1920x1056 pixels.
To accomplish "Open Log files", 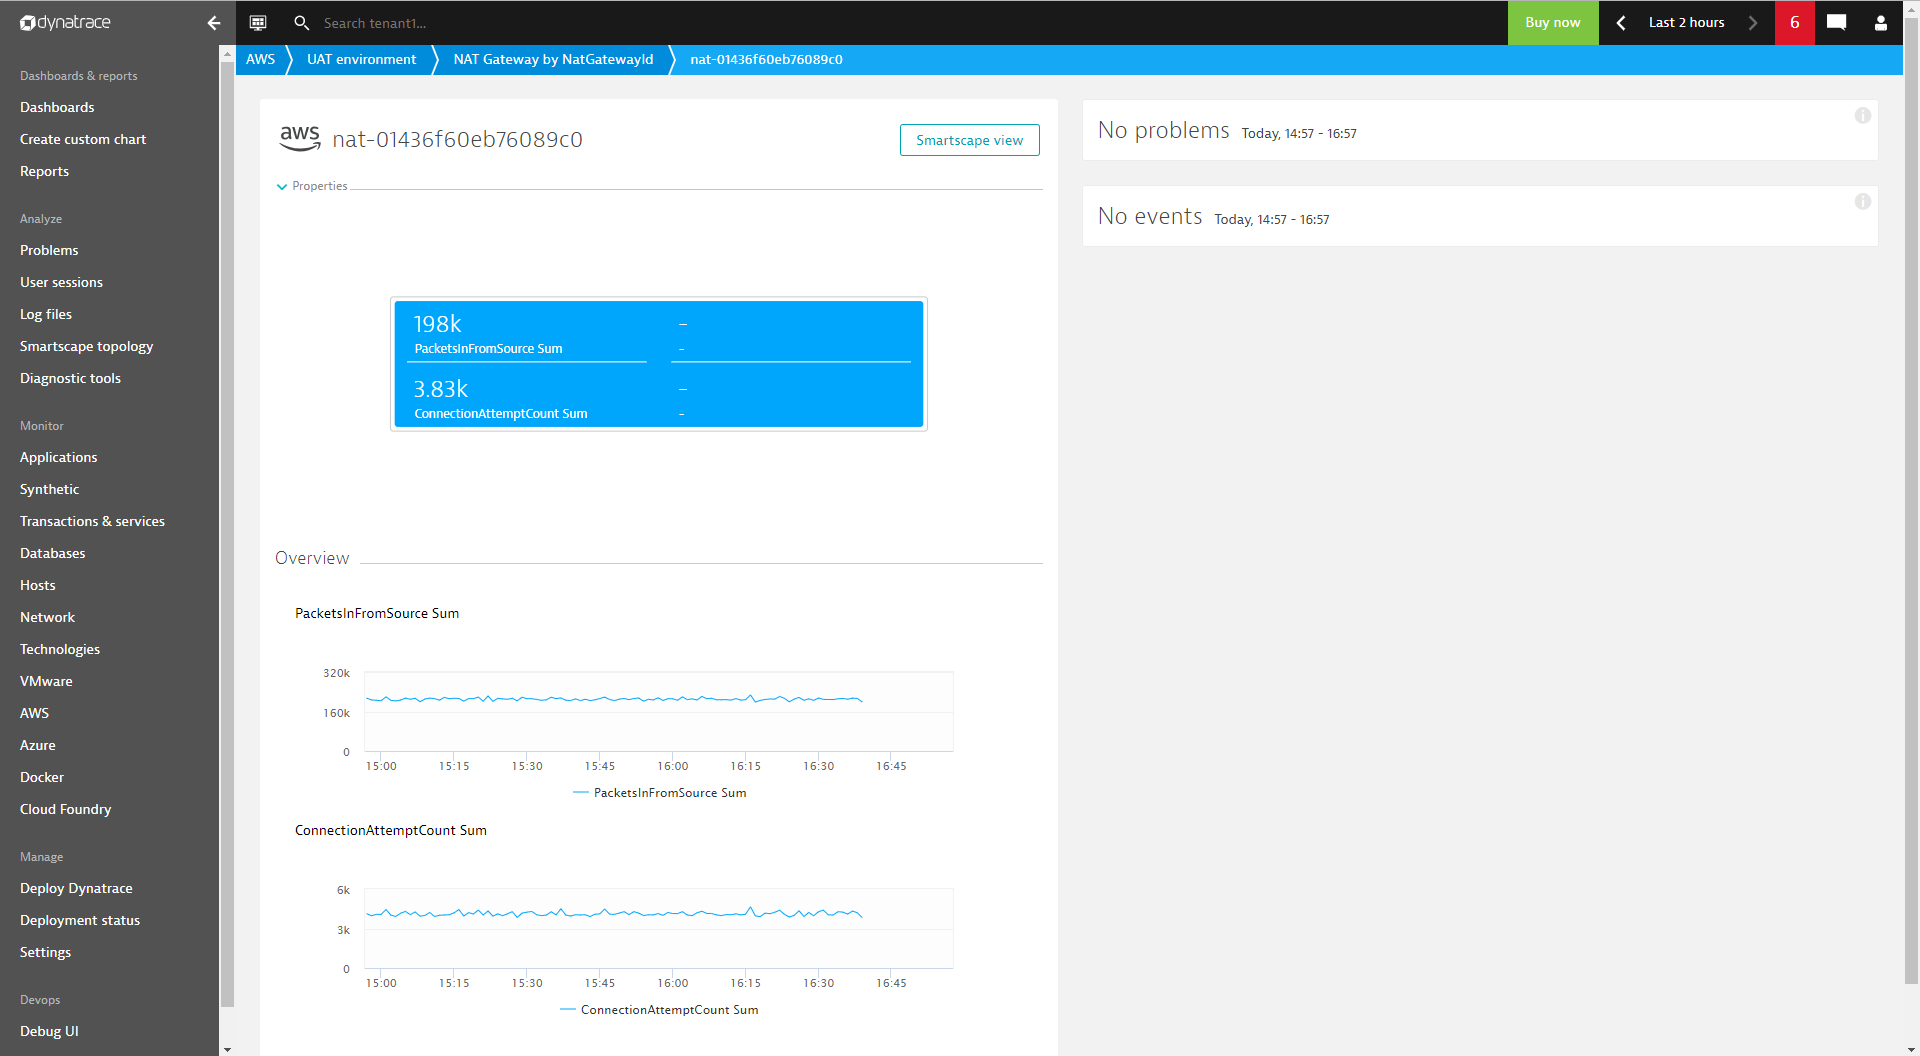I will pyautogui.click(x=46, y=314).
